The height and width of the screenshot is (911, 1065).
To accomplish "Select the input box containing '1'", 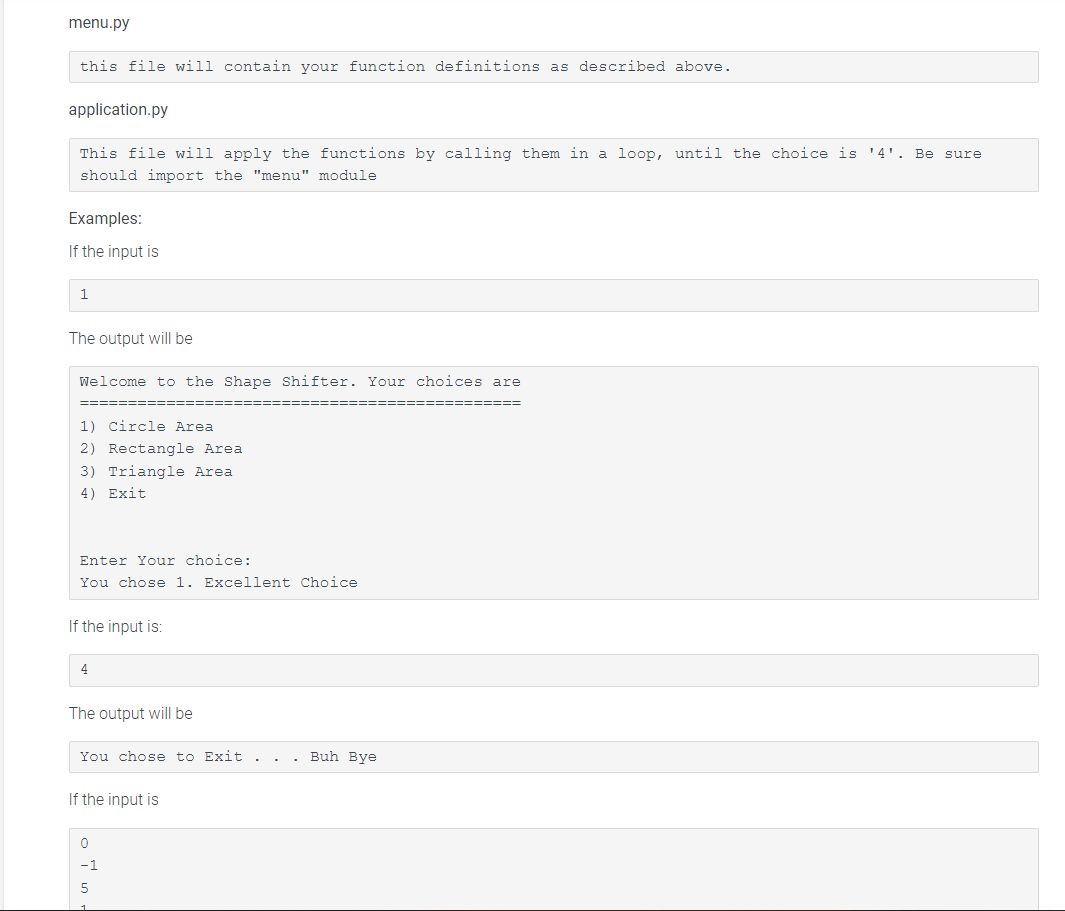I will (x=553, y=294).
